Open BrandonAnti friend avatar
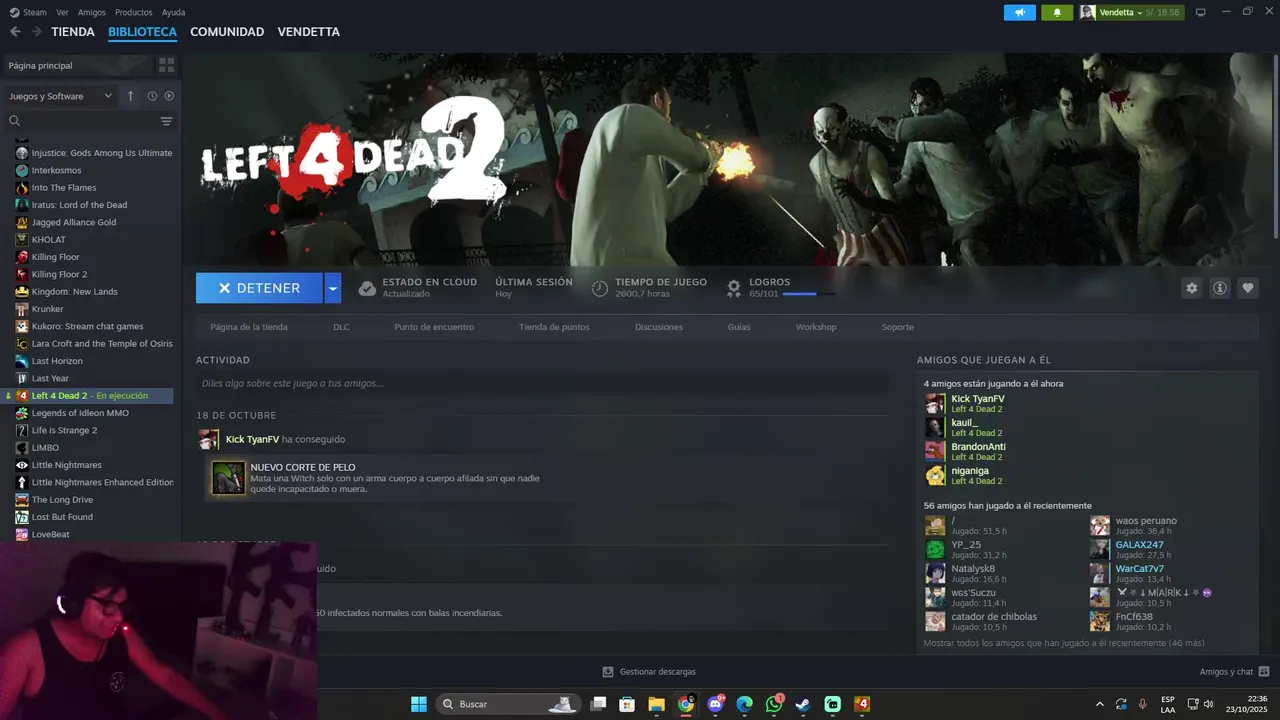1280x720 pixels. click(x=935, y=451)
